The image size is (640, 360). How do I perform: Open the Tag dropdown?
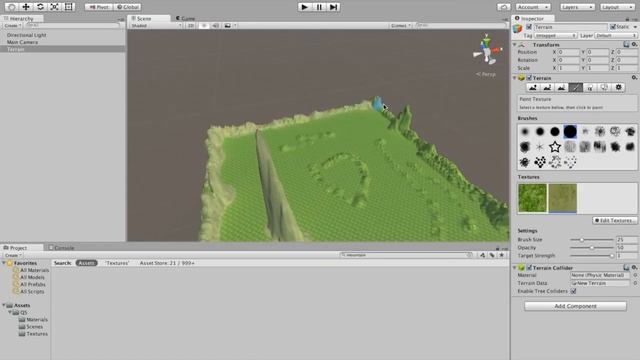(x=556, y=36)
